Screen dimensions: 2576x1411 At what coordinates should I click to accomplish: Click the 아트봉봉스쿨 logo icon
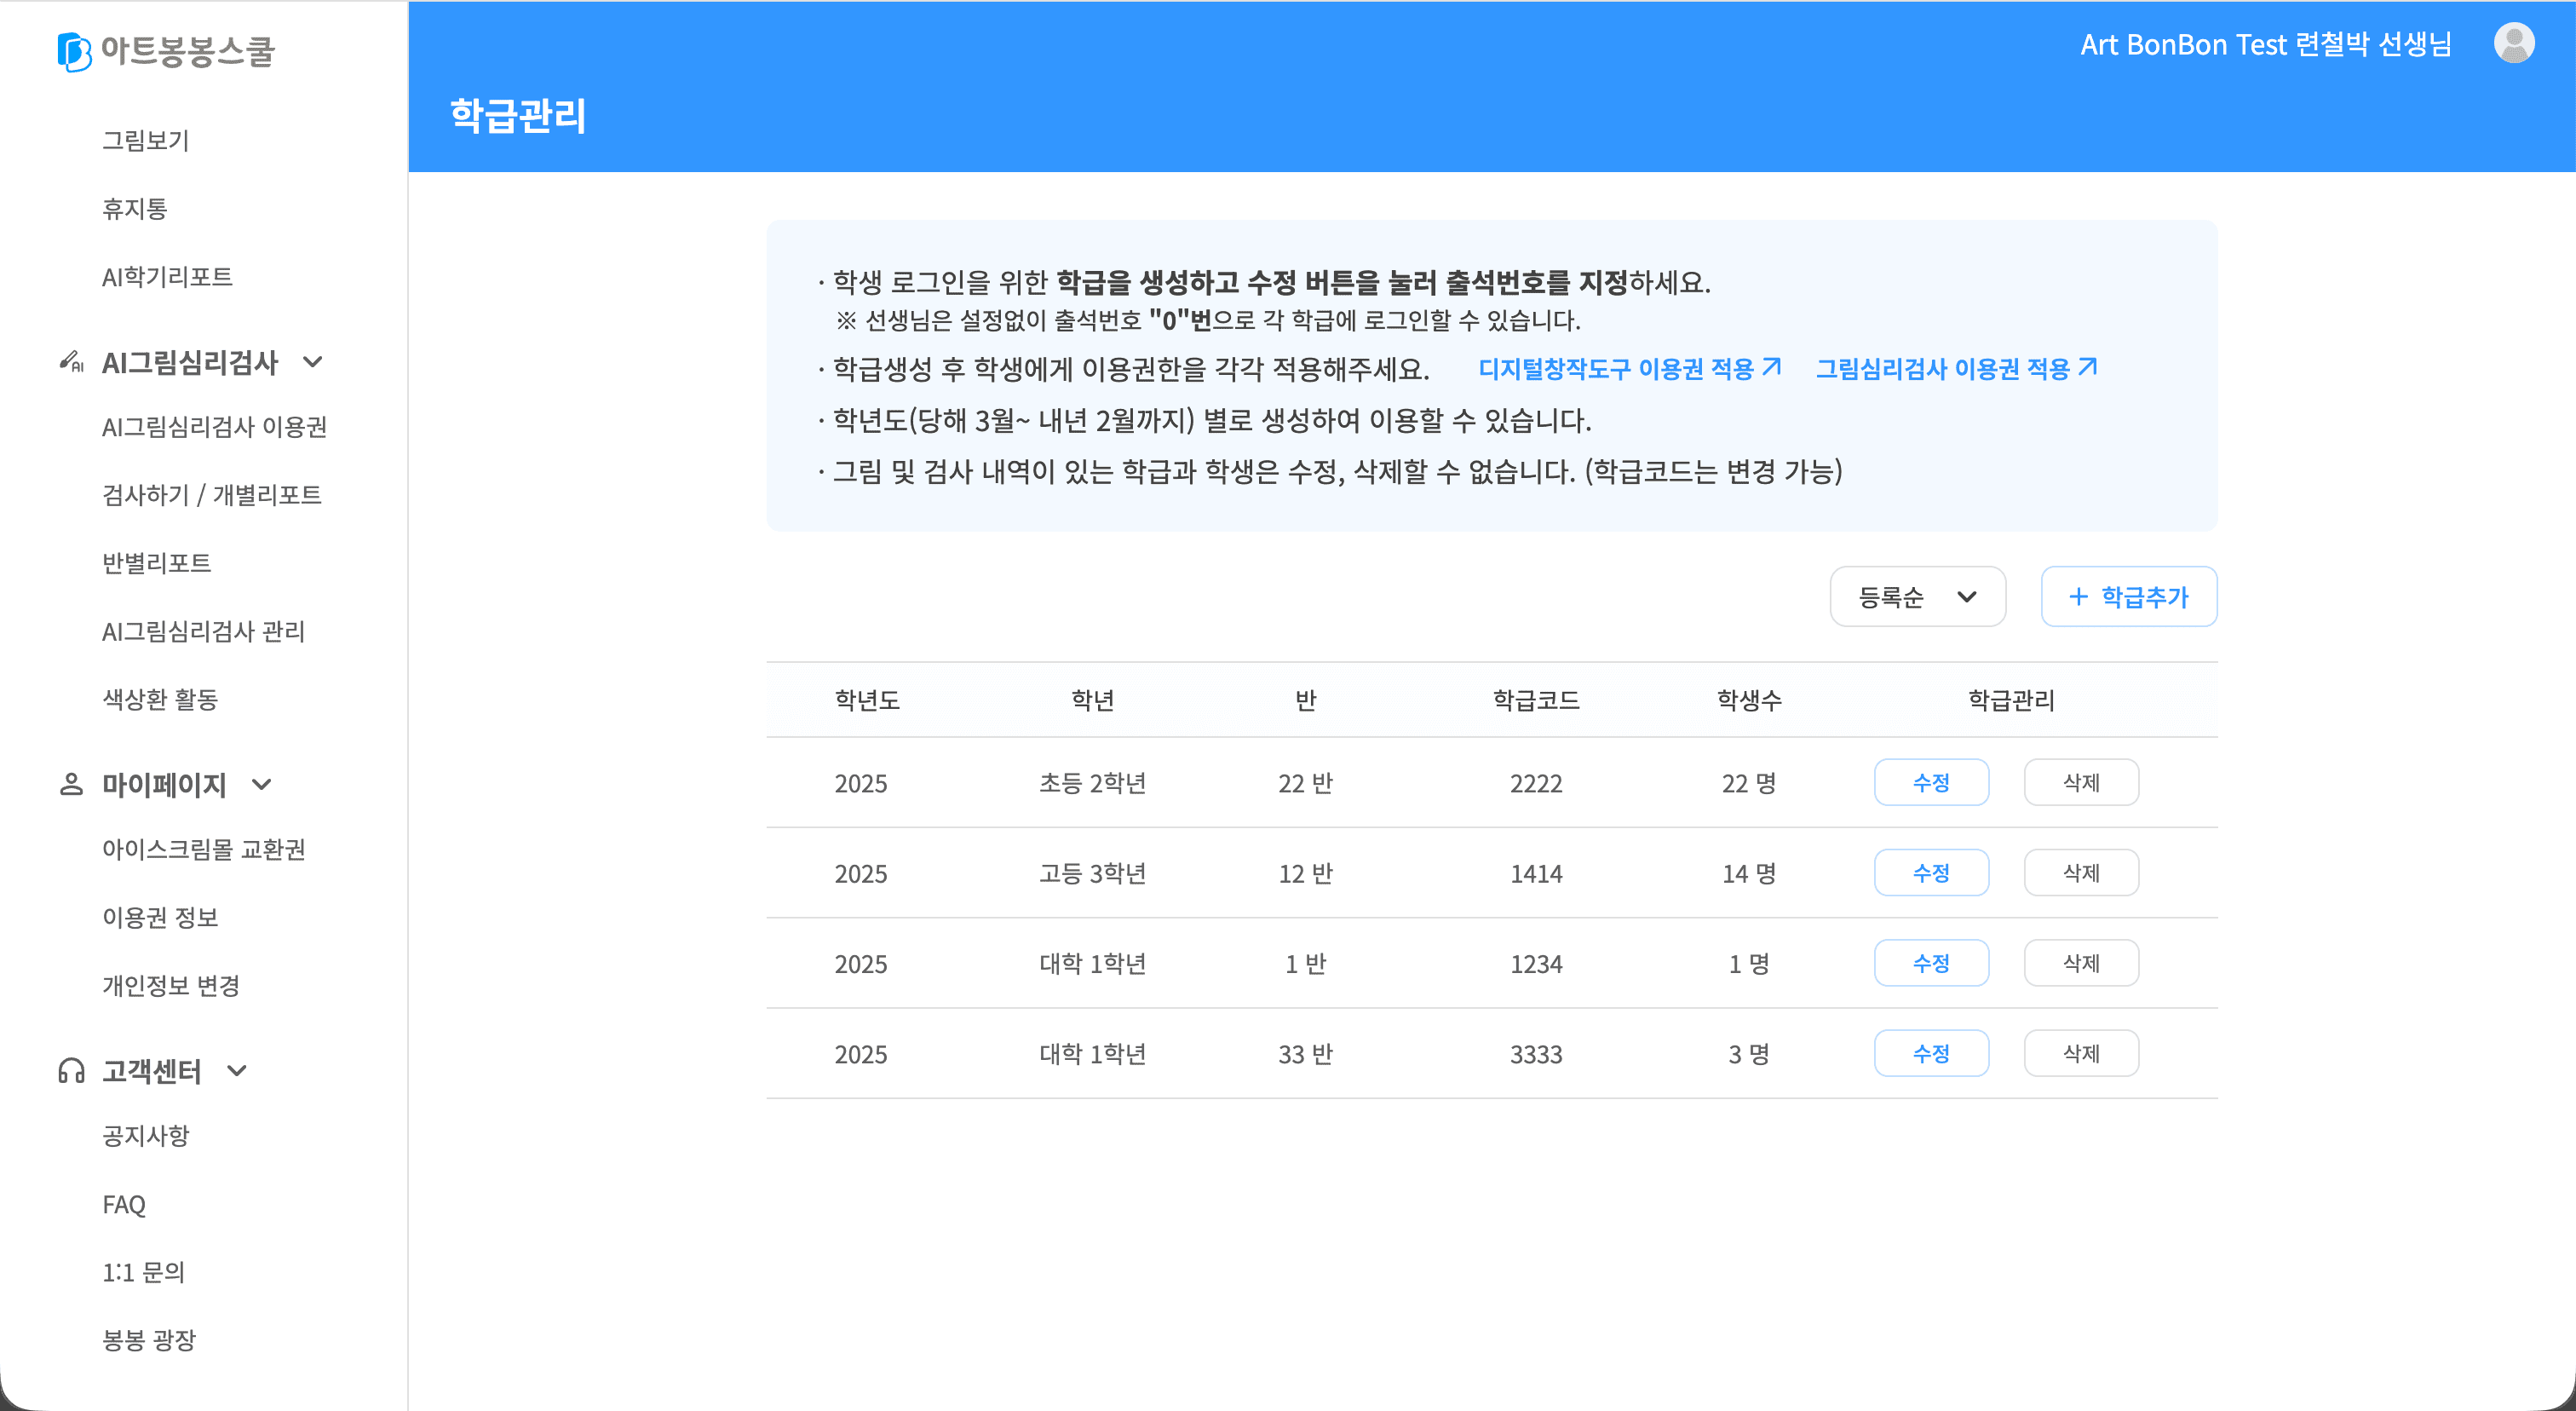[x=73, y=51]
